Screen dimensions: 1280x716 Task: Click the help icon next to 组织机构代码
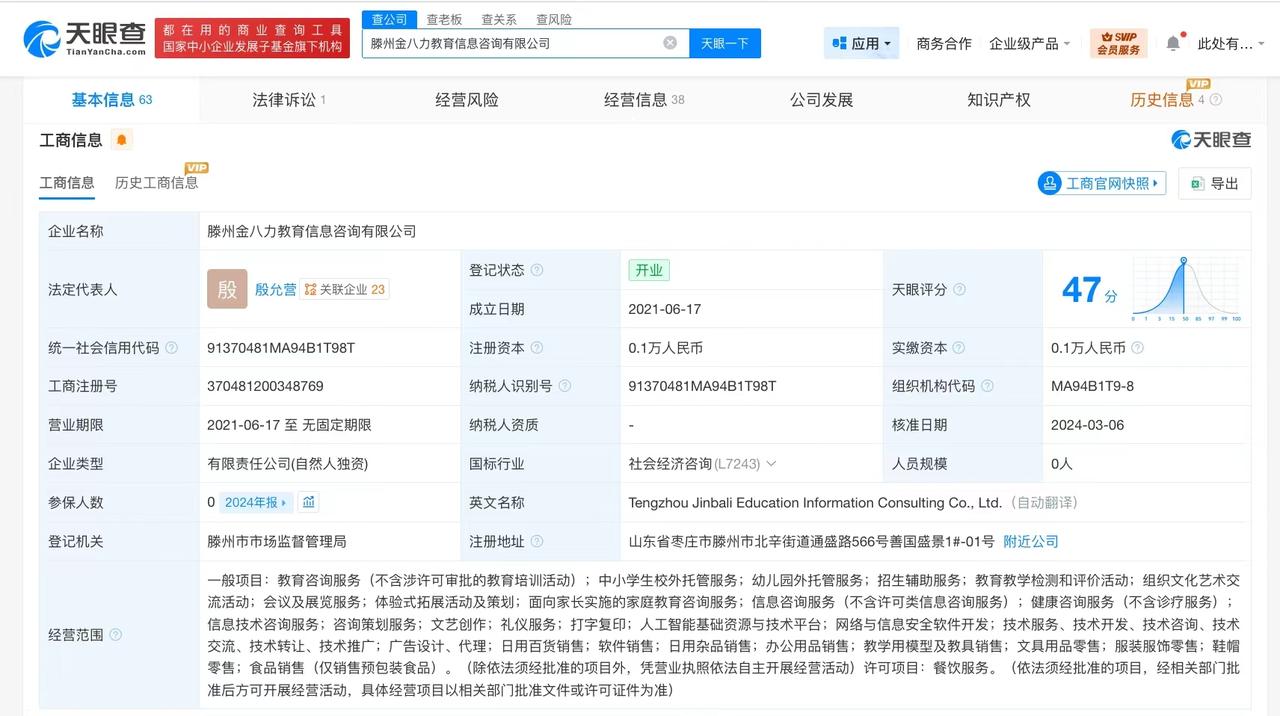pos(987,386)
